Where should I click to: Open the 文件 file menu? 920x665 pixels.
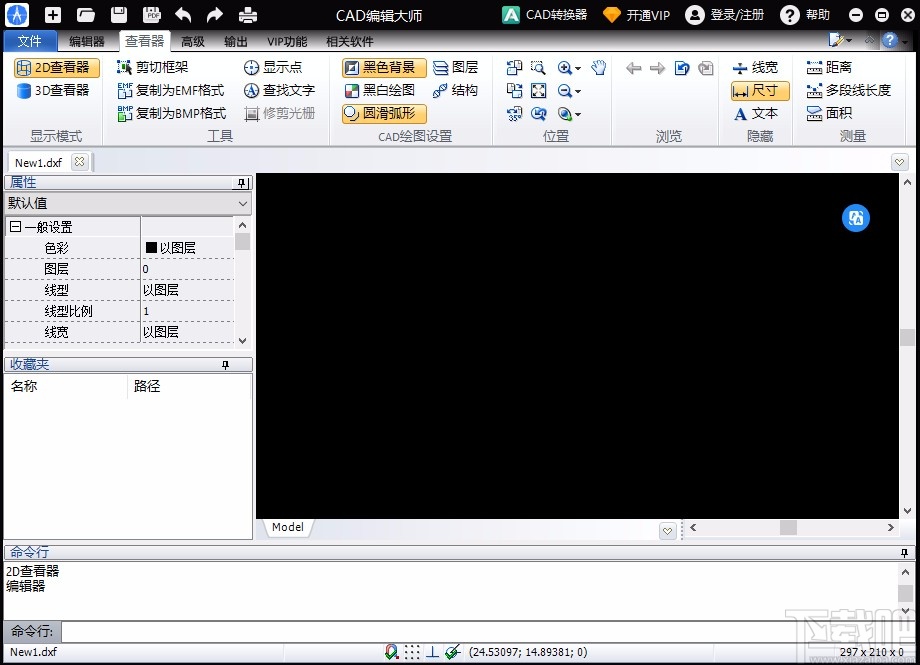(x=30, y=41)
